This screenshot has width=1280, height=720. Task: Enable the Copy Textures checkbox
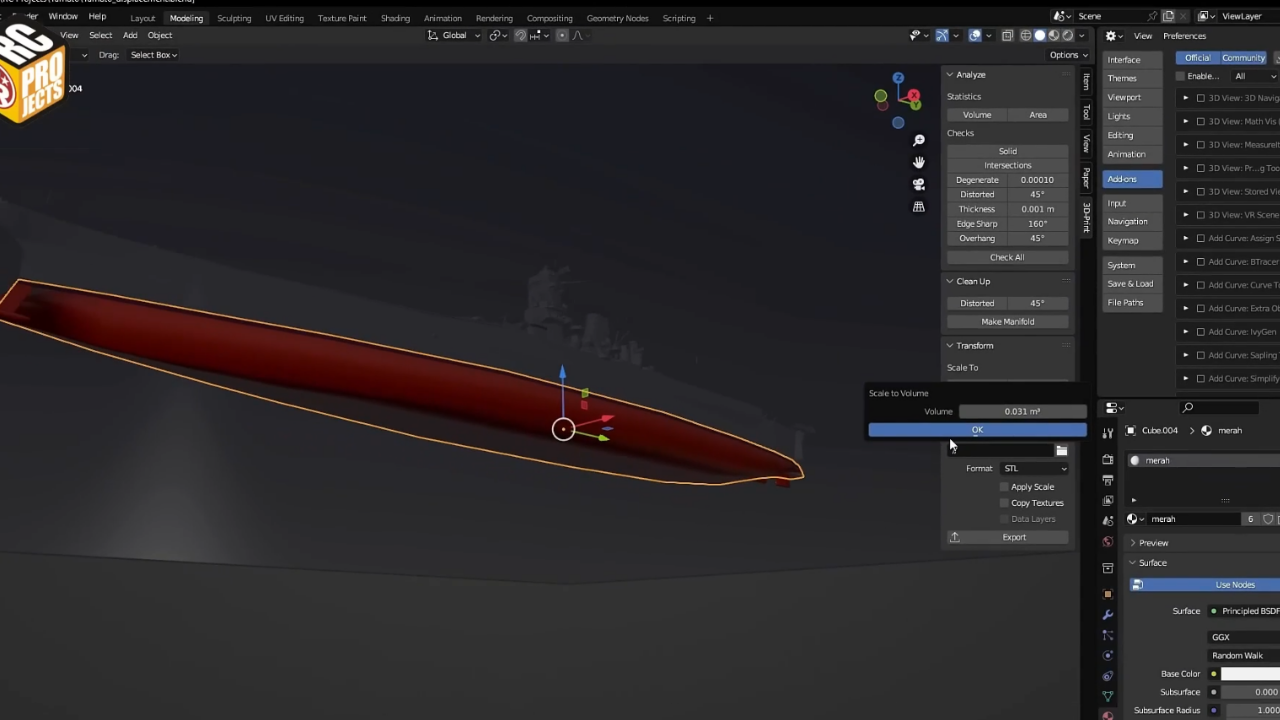(1004, 503)
